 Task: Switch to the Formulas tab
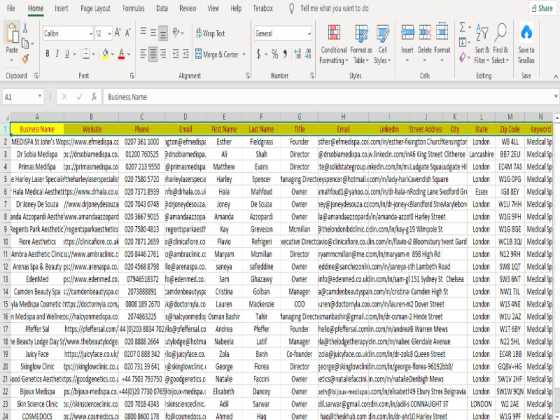[133, 8]
